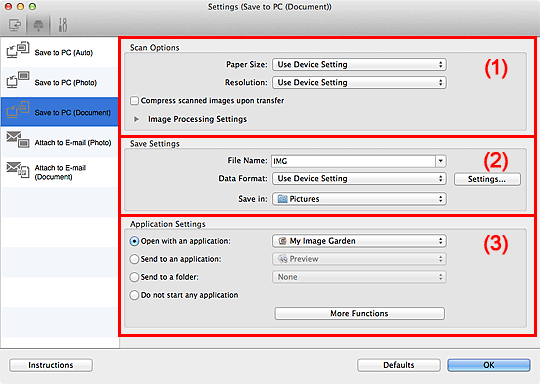Click the Save to PC (Document) icon
Screen dimensions: 540x384
[18, 110]
